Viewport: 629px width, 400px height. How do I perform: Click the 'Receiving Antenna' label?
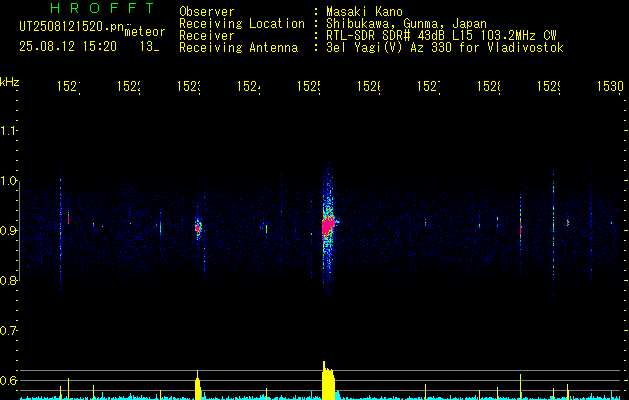[x=238, y=48]
